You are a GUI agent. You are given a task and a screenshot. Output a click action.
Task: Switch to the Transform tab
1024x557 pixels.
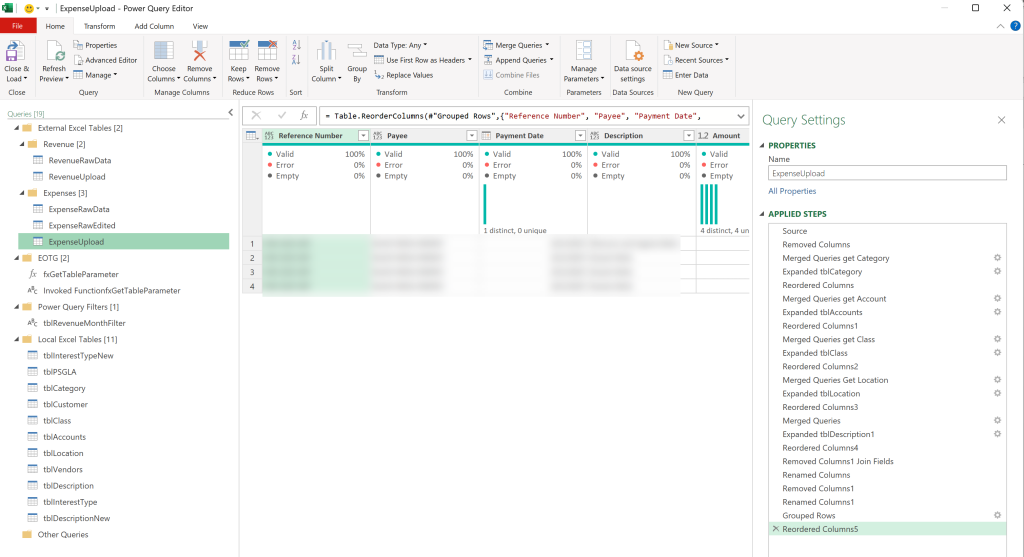click(x=99, y=26)
